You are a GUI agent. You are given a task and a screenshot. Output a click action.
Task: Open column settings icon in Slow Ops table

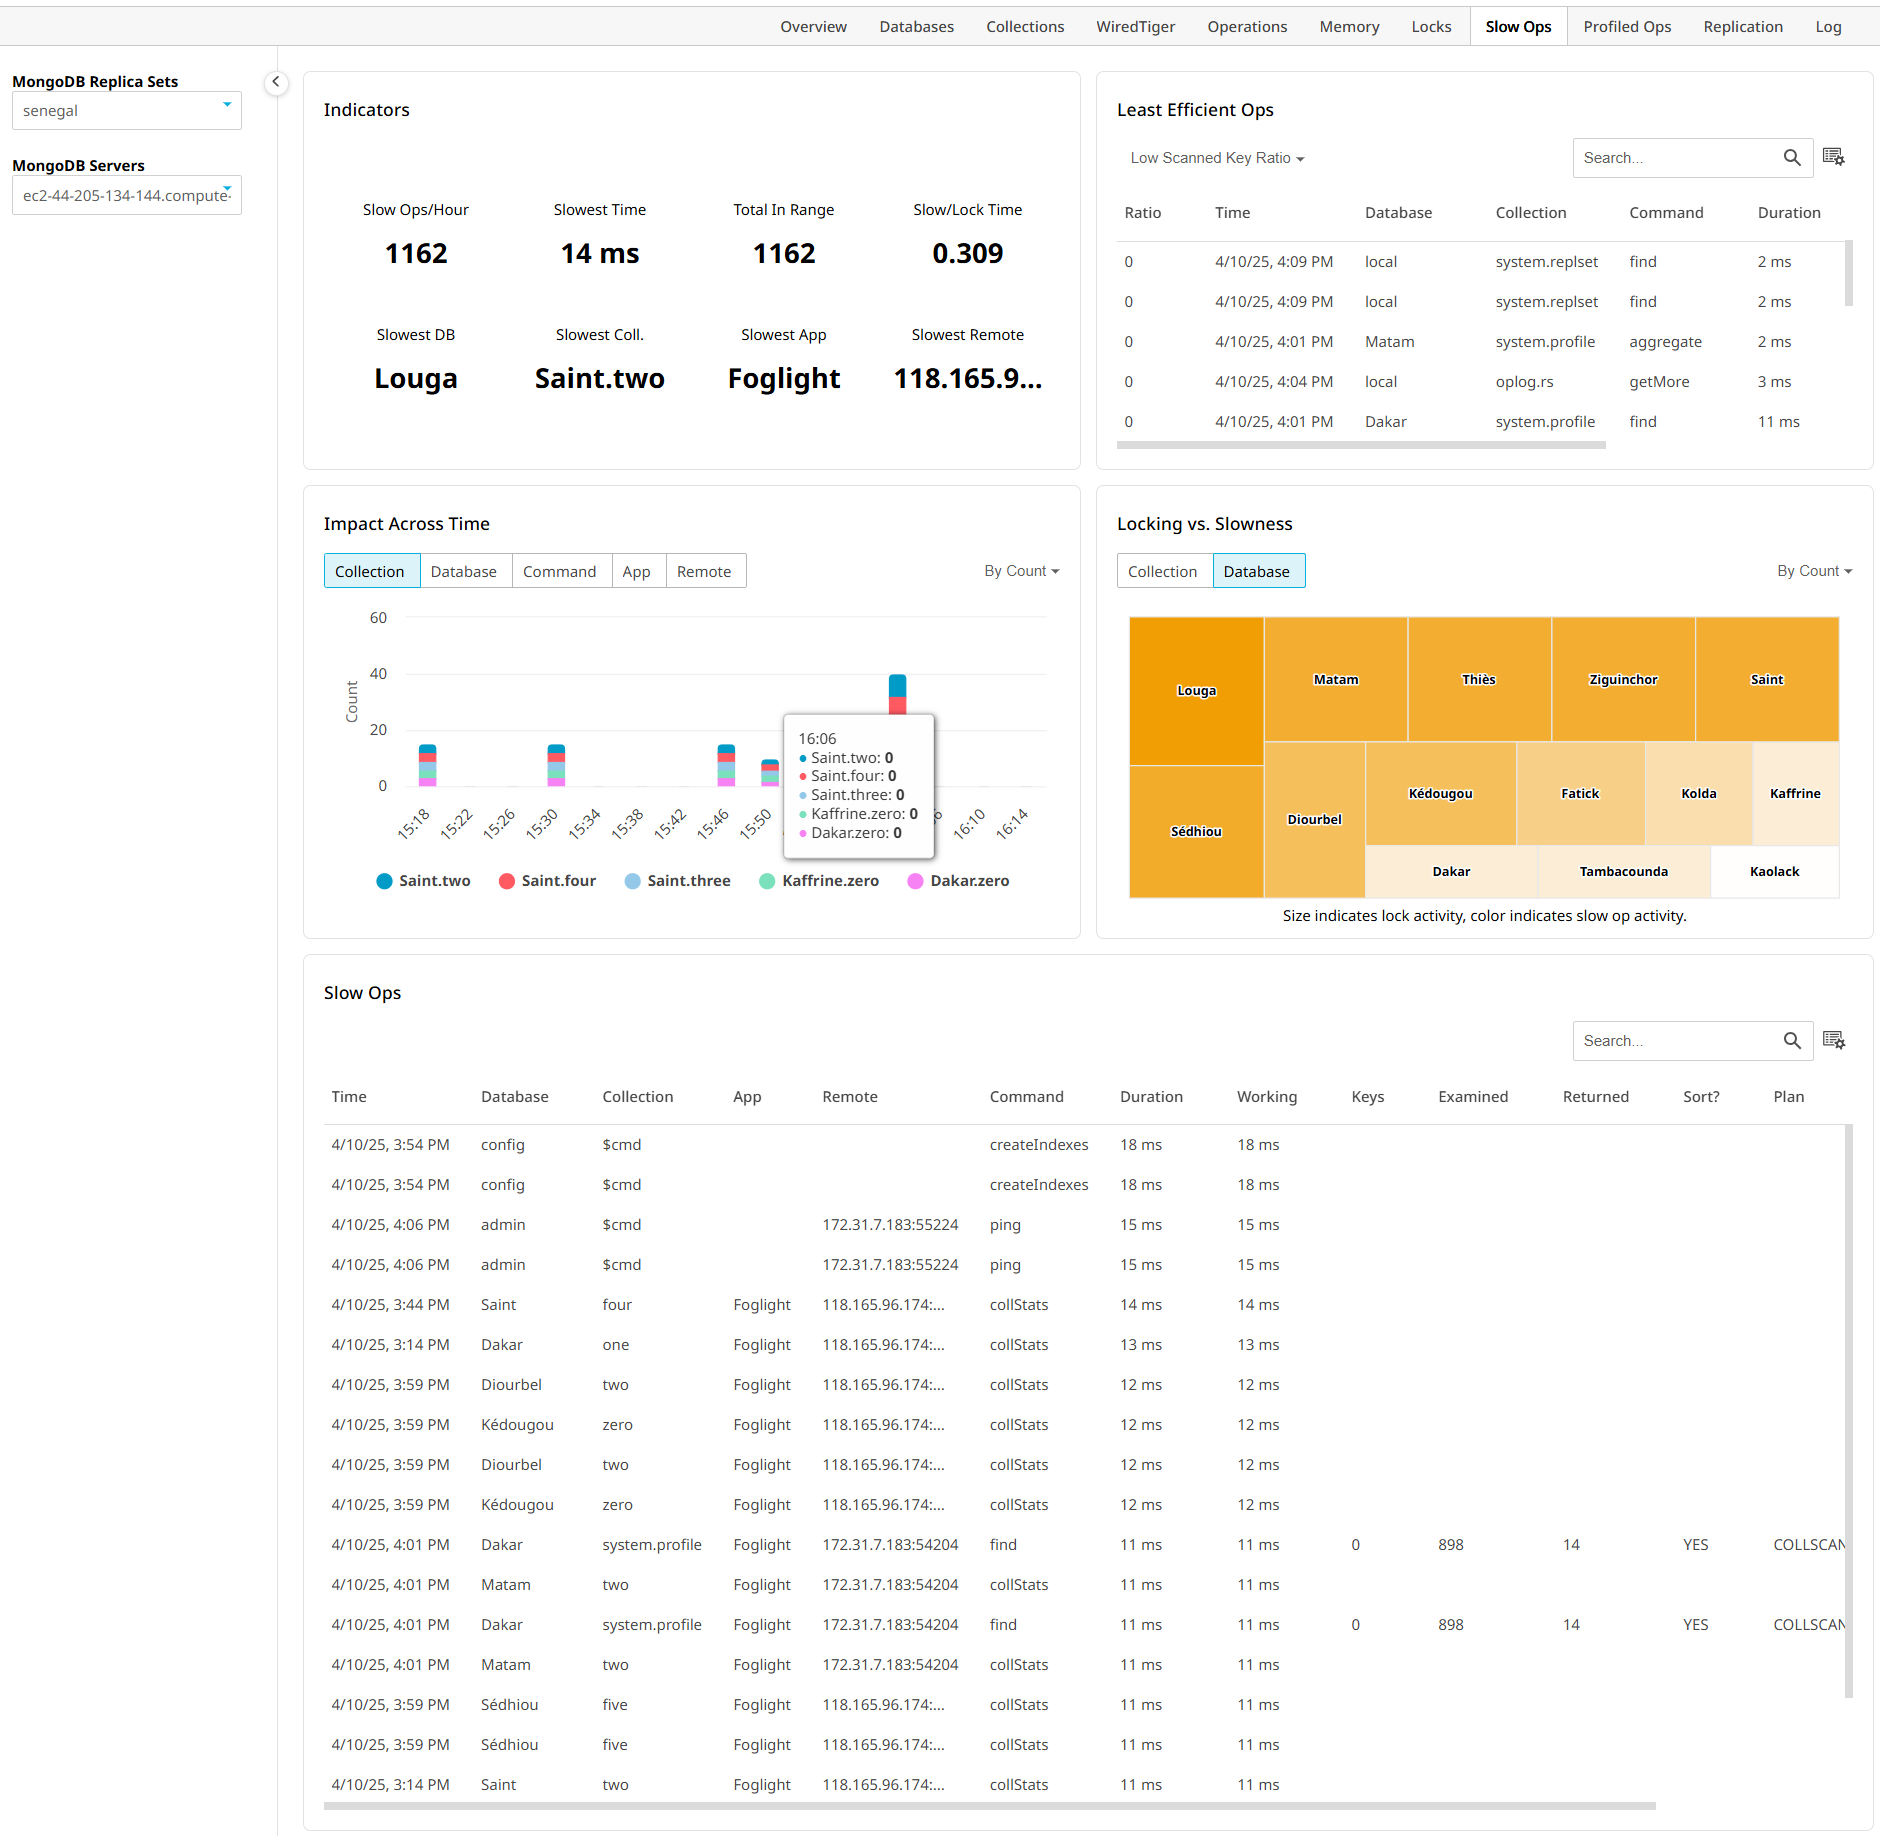coord(1833,1040)
